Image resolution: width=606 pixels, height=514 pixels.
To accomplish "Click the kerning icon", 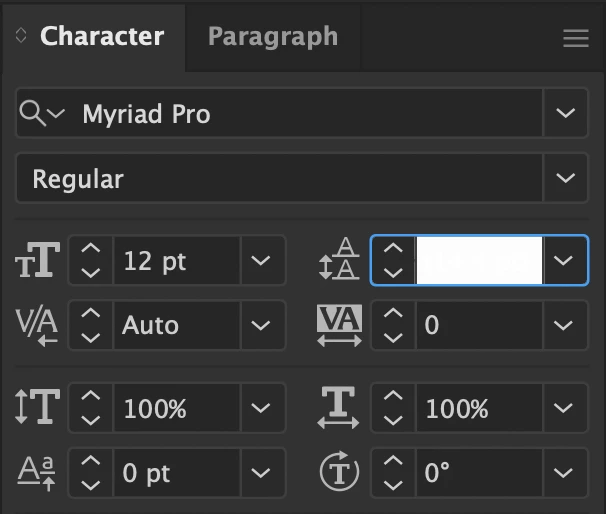I will tap(38, 326).
